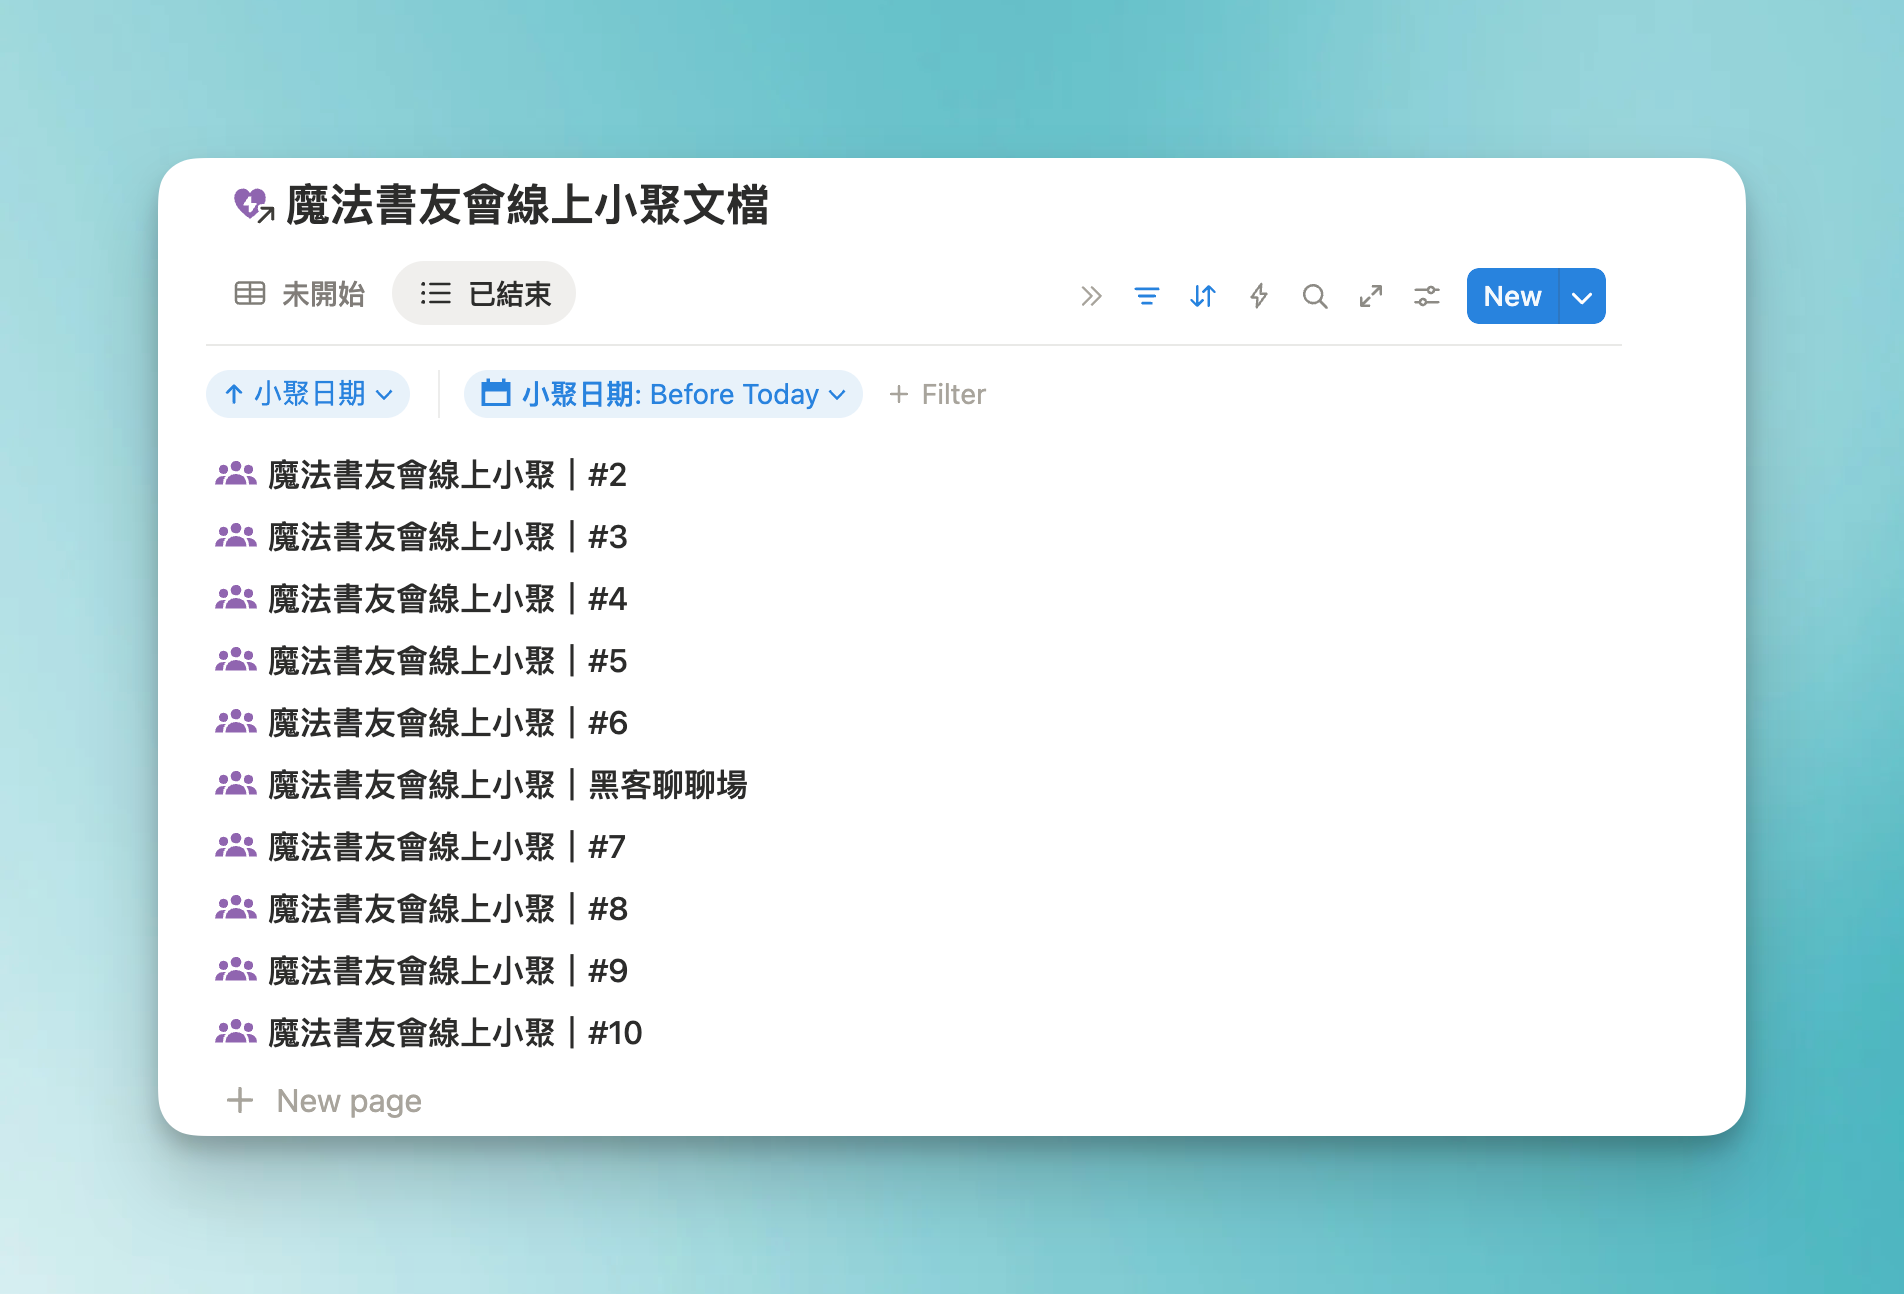Image resolution: width=1904 pixels, height=1294 pixels.
Task: Click the double chevron expand tabs icon
Action: pyautogui.click(x=1090, y=296)
